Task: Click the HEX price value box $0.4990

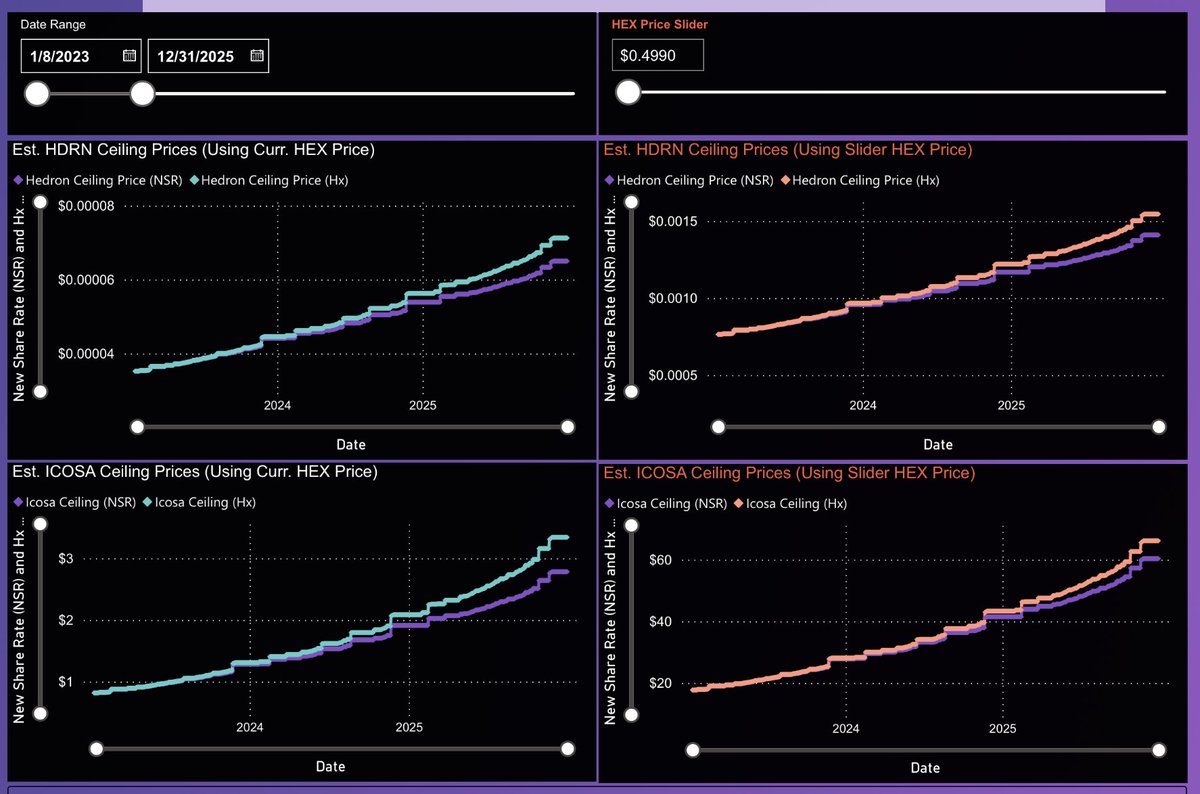Action: click(x=658, y=55)
